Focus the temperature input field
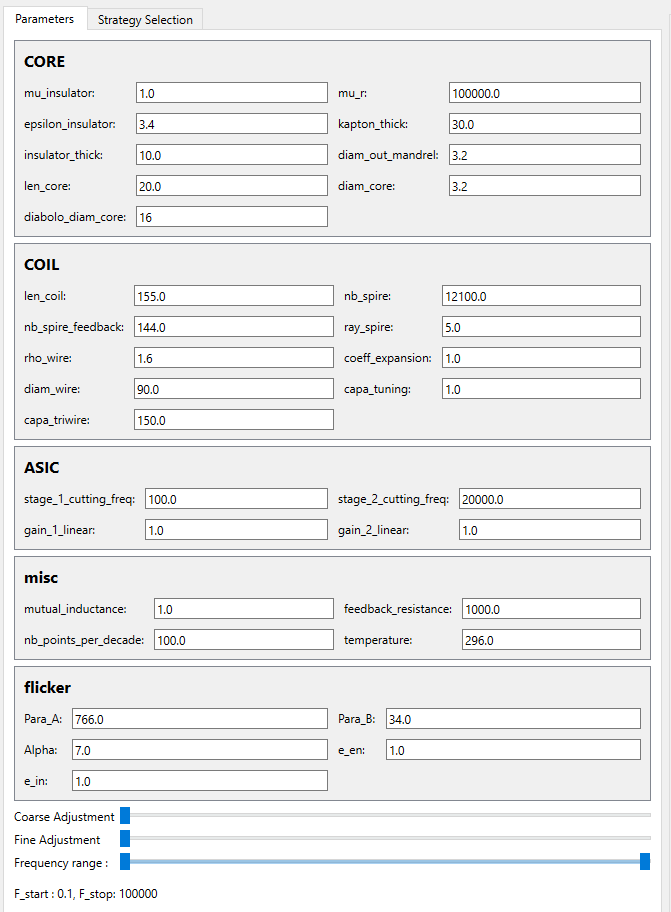 (551, 640)
